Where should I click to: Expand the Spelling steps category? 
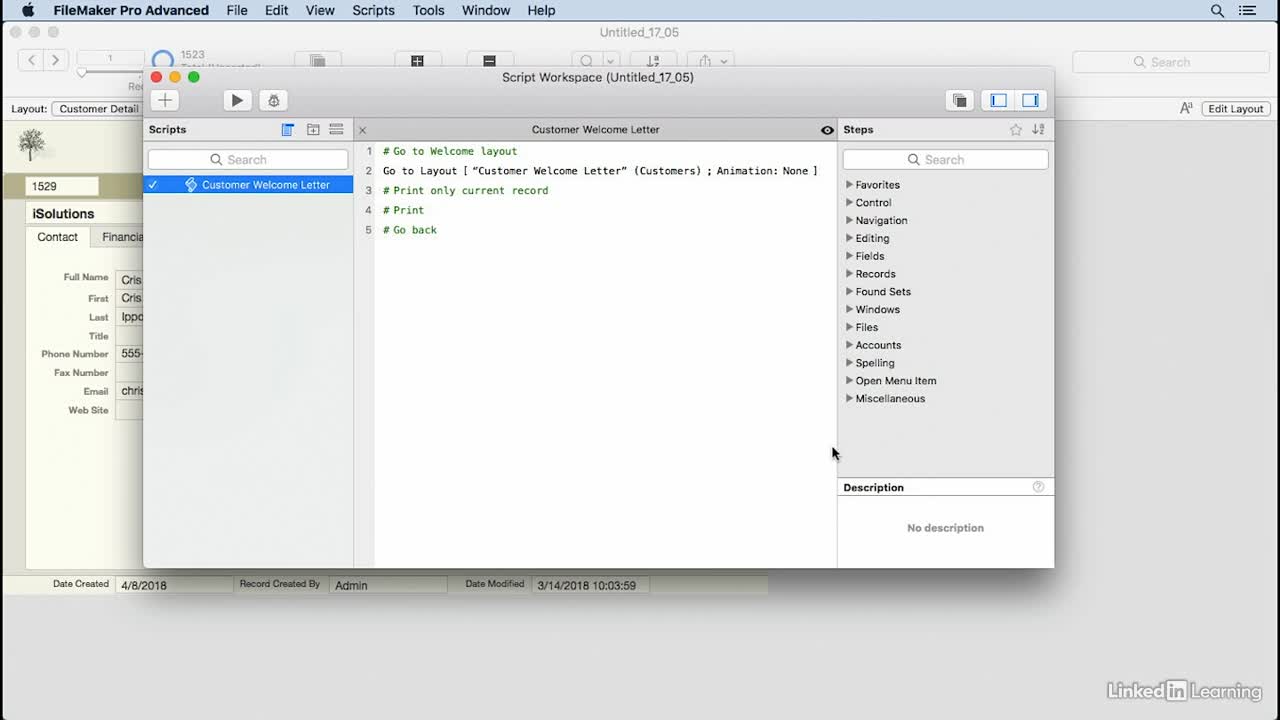[850, 363]
